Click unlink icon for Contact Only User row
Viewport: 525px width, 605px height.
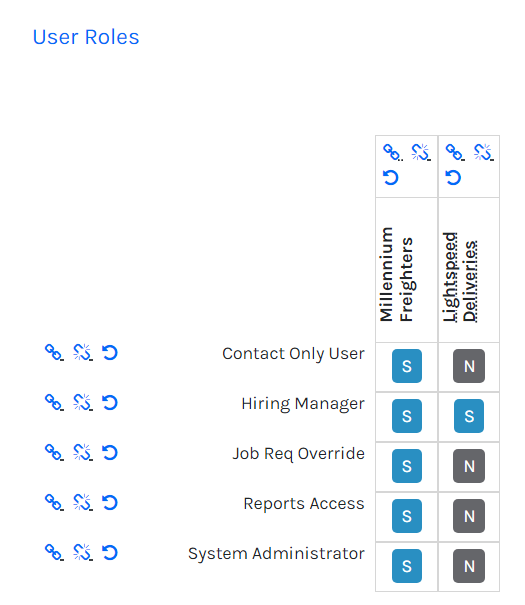coord(83,352)
